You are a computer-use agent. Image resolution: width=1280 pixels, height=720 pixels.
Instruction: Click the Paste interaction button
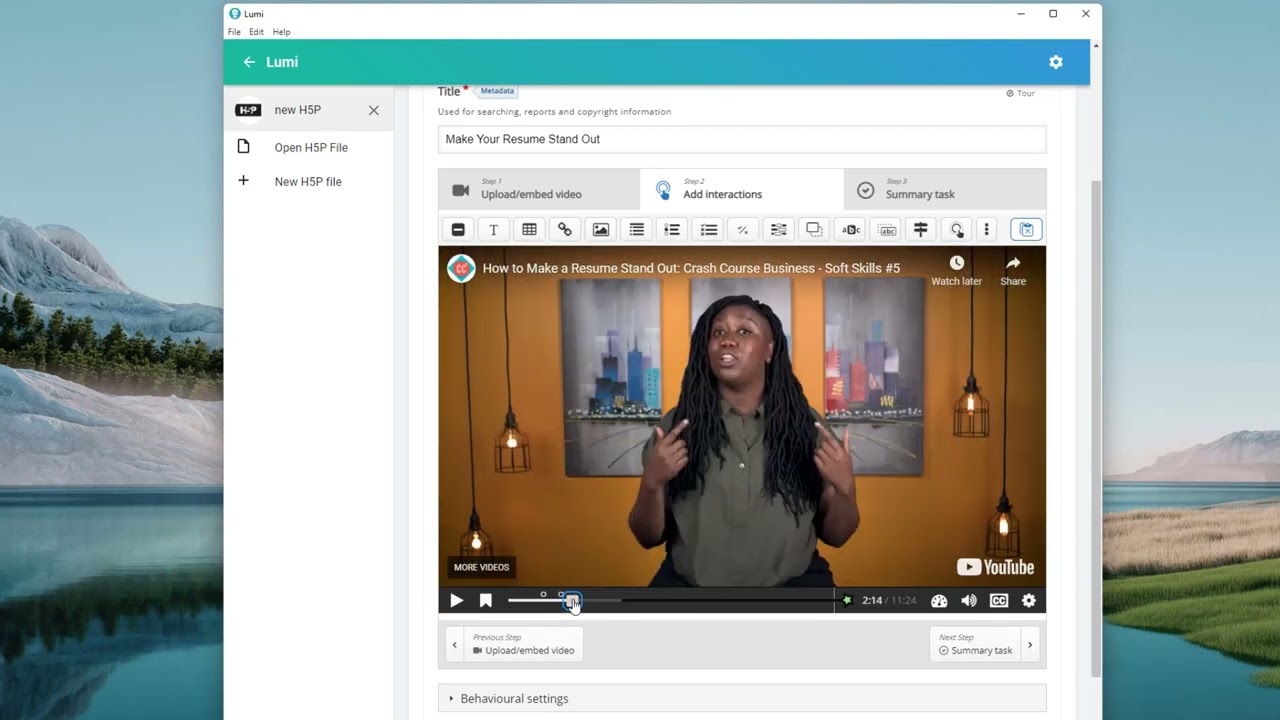point(1026,230)
